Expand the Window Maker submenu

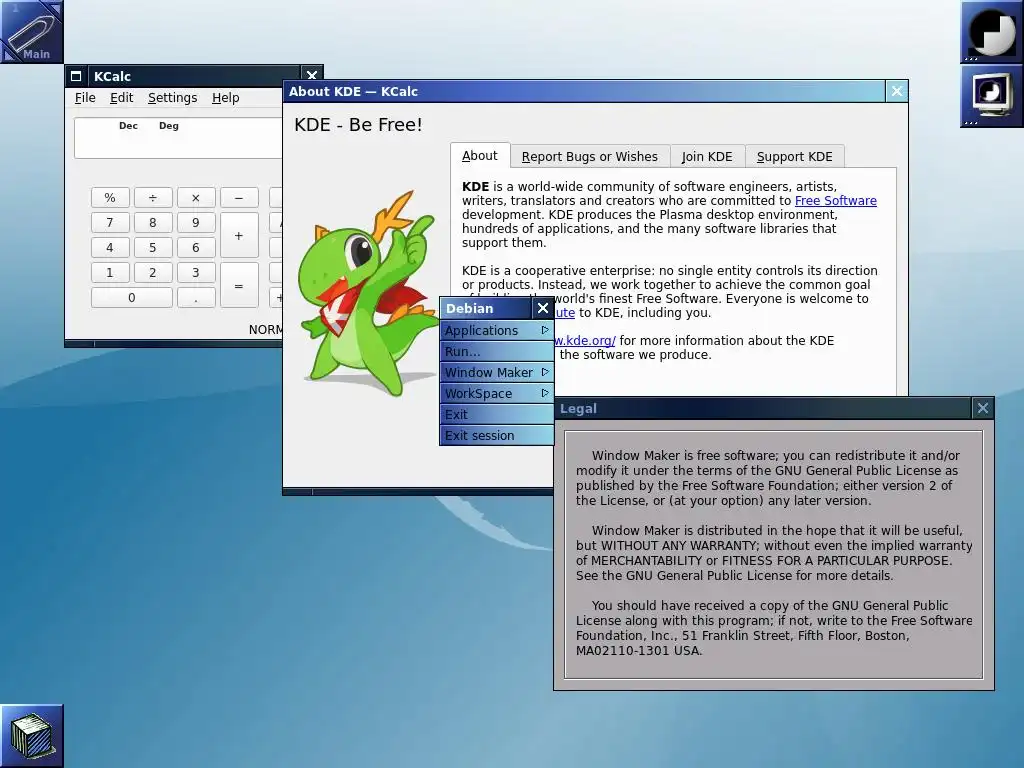(x=497, y=372)
